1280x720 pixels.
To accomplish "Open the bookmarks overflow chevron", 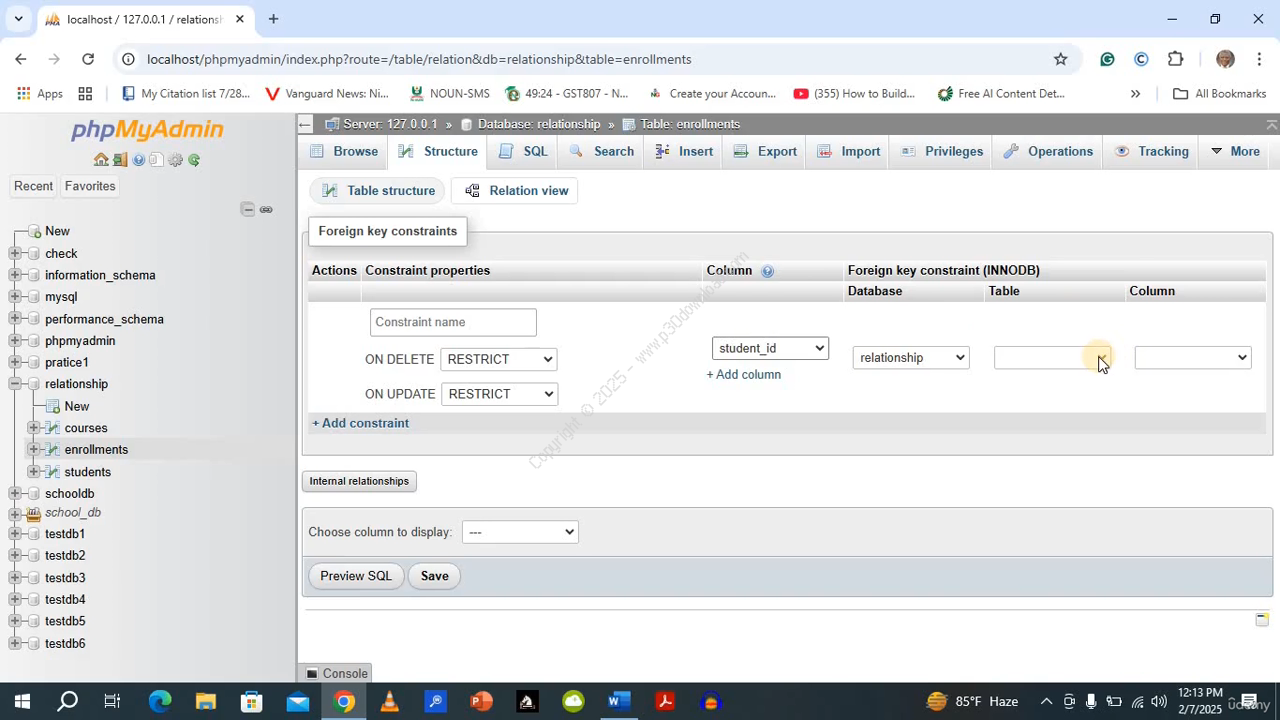I will tap(1135, 94).
